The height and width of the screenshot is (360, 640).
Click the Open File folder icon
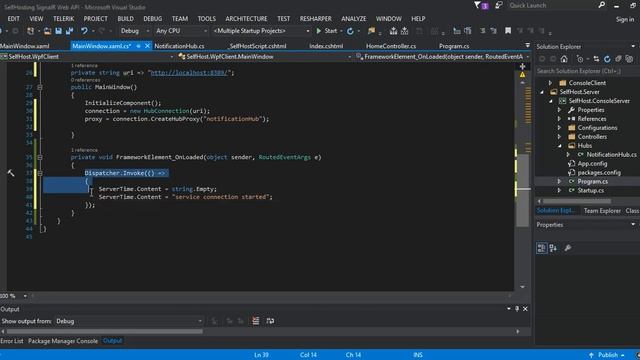coord(47,31)
